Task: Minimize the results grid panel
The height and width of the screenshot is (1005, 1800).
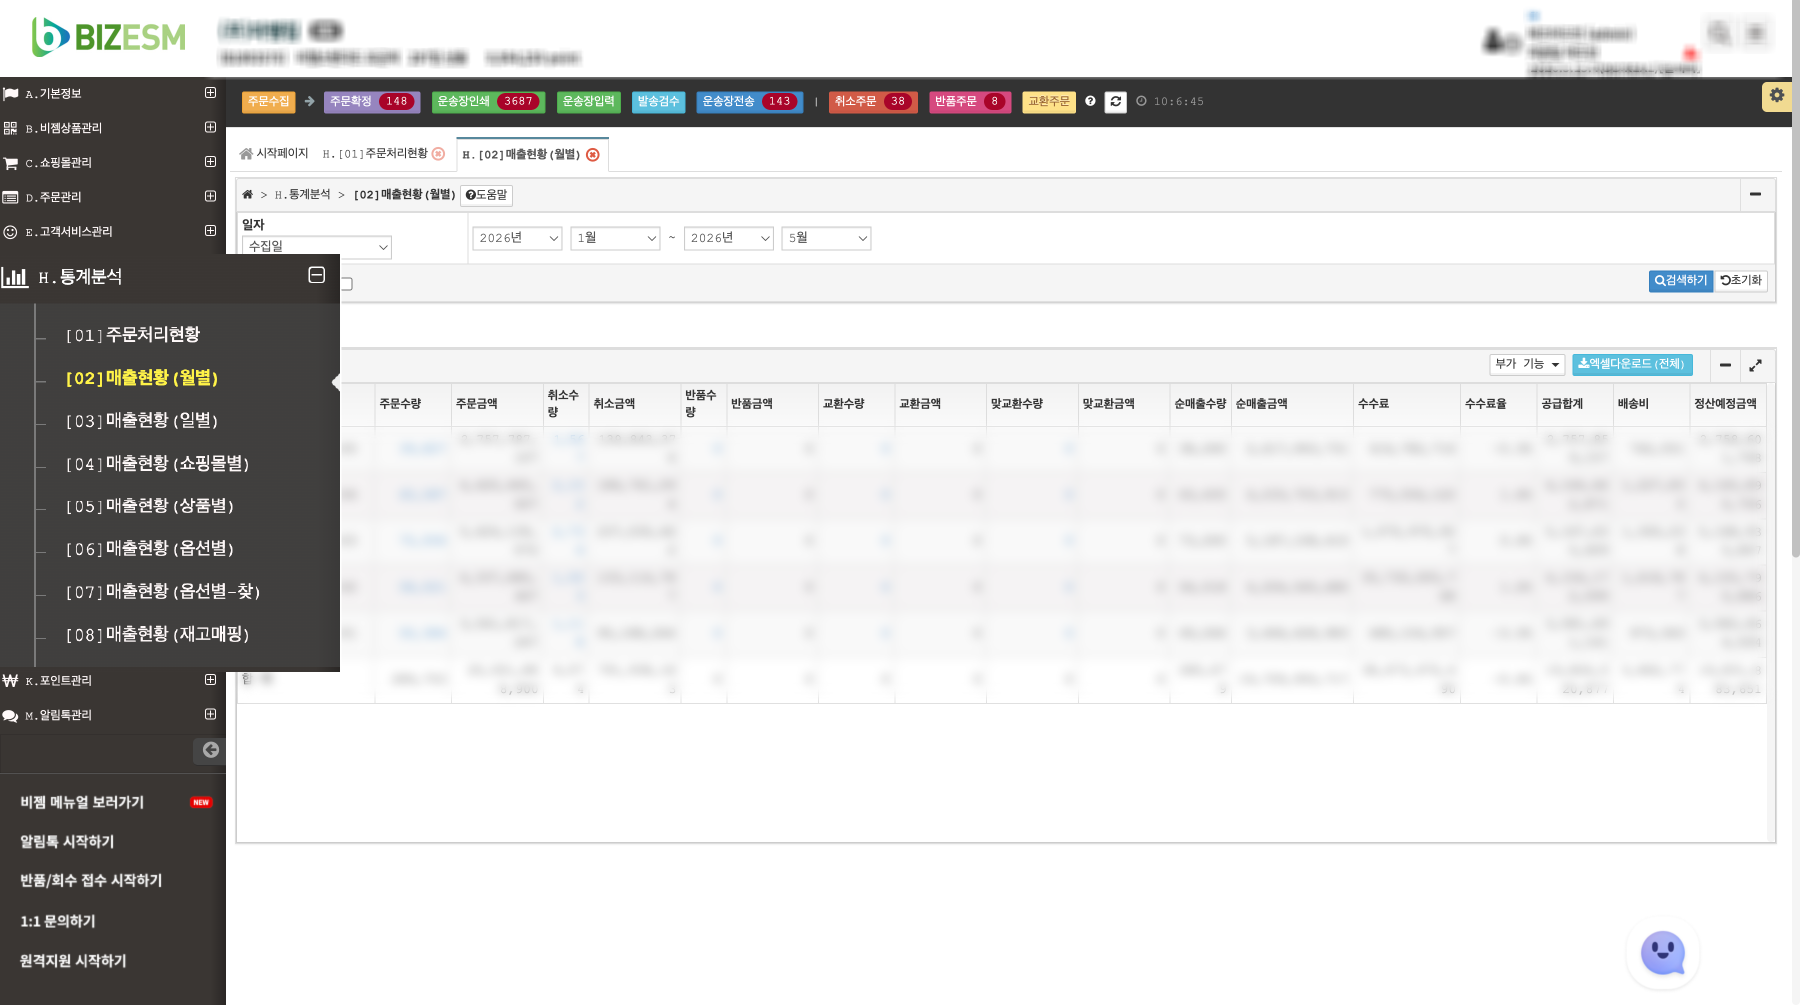Action: point(1725,365)
